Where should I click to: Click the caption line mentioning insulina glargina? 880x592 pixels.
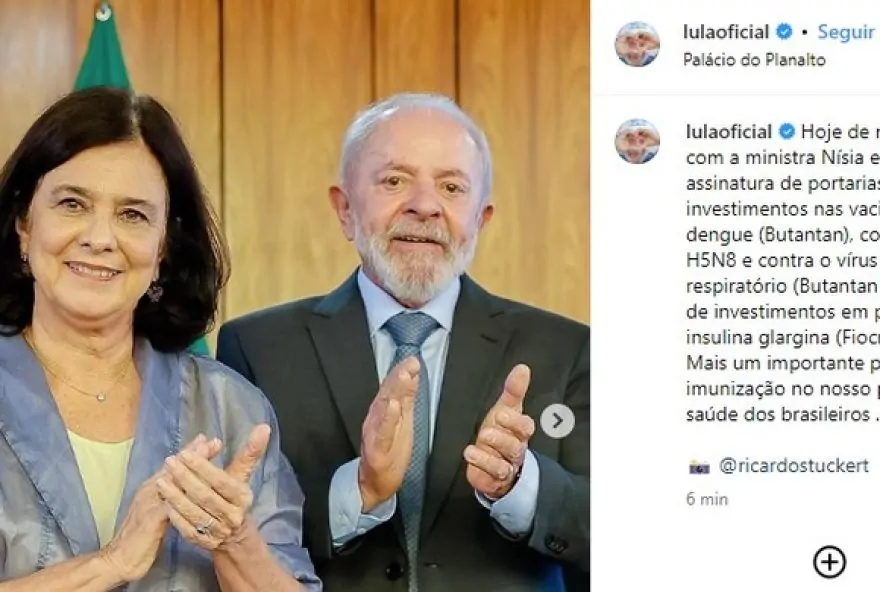point(782,338)
